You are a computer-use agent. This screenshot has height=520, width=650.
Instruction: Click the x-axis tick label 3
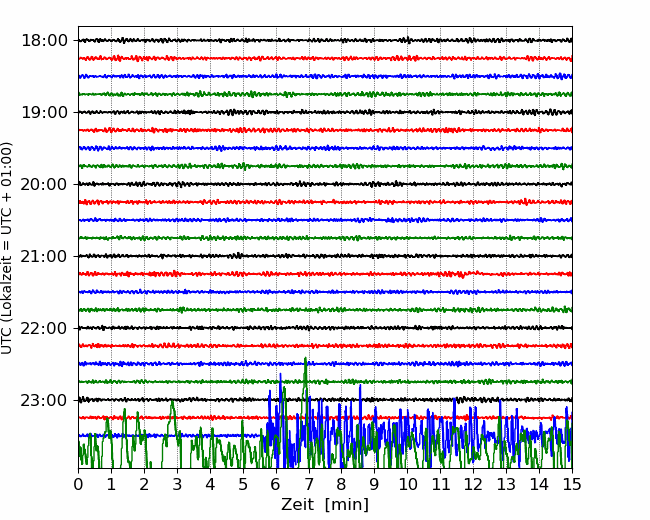[x=177, y=484]
